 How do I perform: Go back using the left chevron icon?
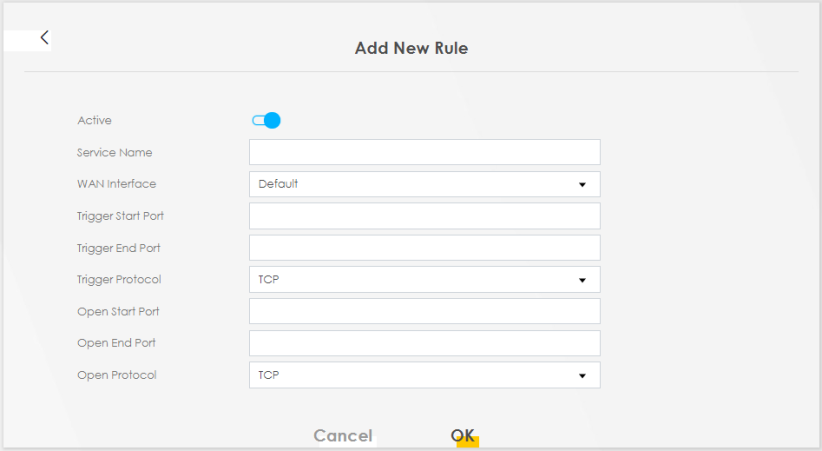point(44,38)
